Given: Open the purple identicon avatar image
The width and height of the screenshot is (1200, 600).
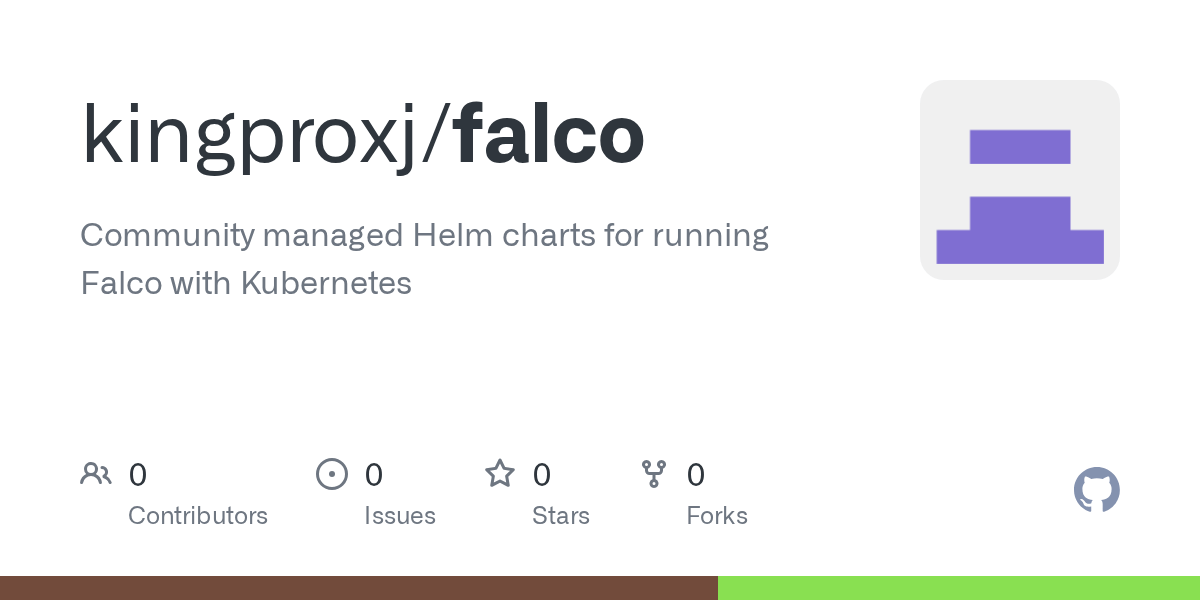Looking at the screenshot, I should click(1019, 180).
